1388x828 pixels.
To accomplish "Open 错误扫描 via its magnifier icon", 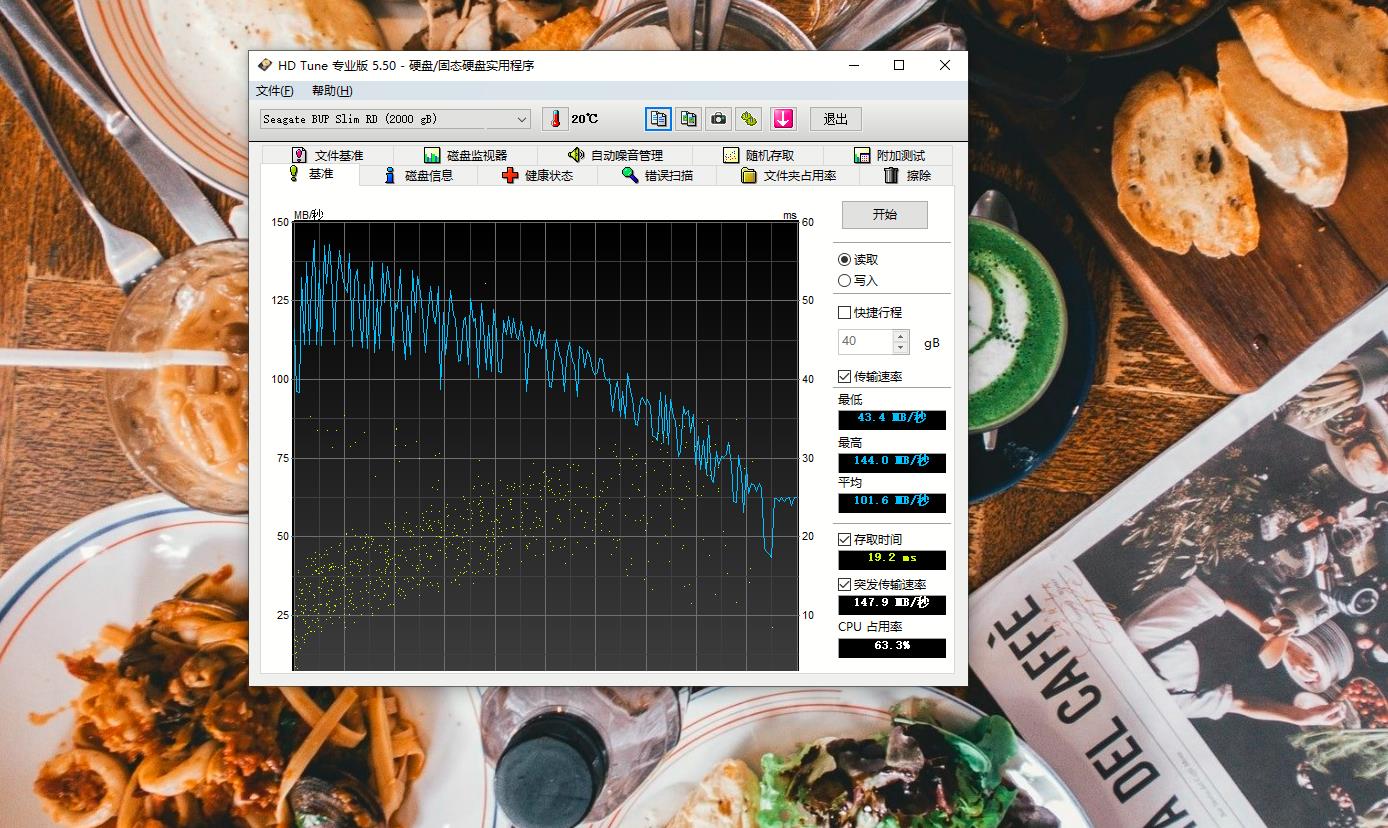I will point(628,175).
